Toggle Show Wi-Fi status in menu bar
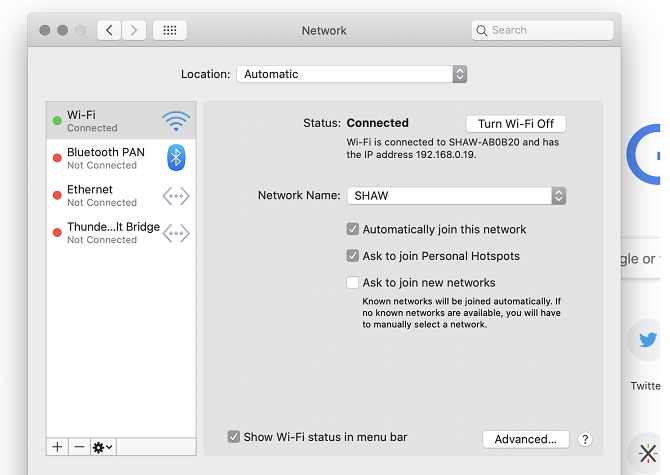The height and width of the screenshot is (475, 670). [234, 437]
